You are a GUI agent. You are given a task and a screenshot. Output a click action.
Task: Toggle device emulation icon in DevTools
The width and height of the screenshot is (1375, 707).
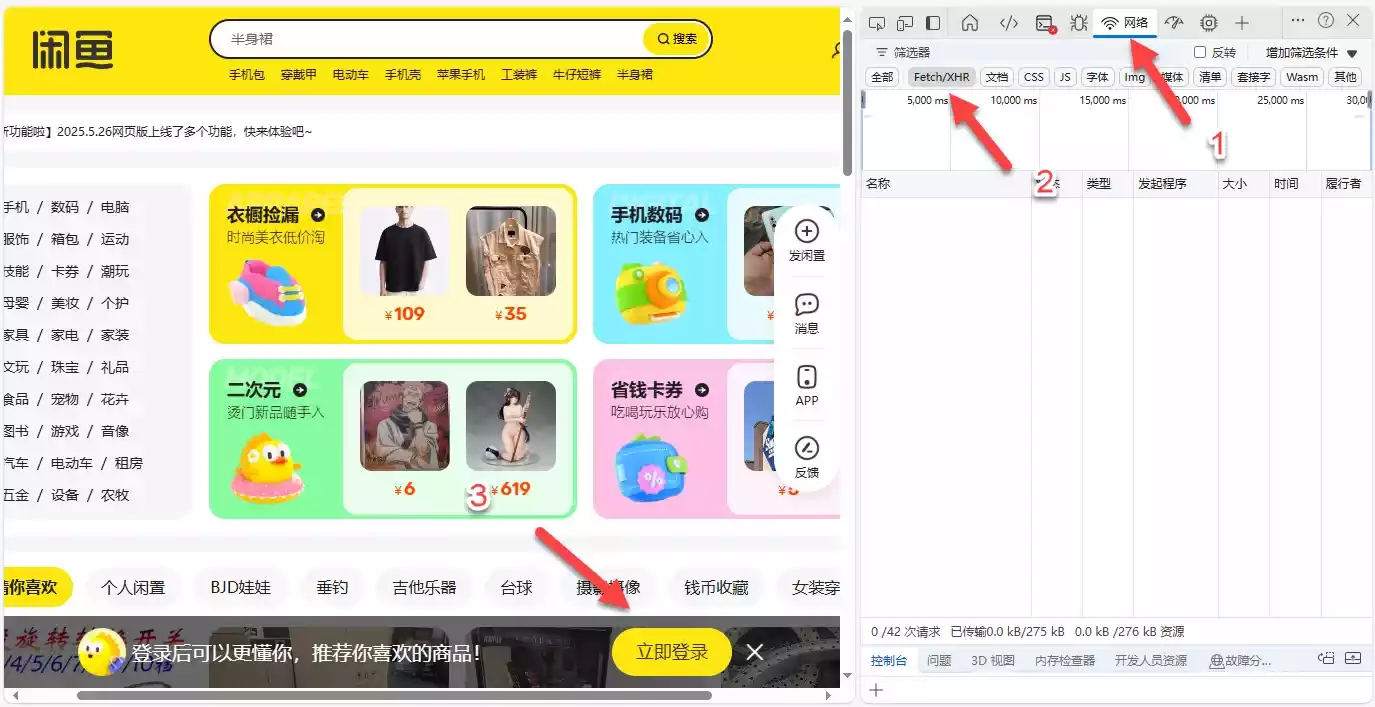[905, 23]
